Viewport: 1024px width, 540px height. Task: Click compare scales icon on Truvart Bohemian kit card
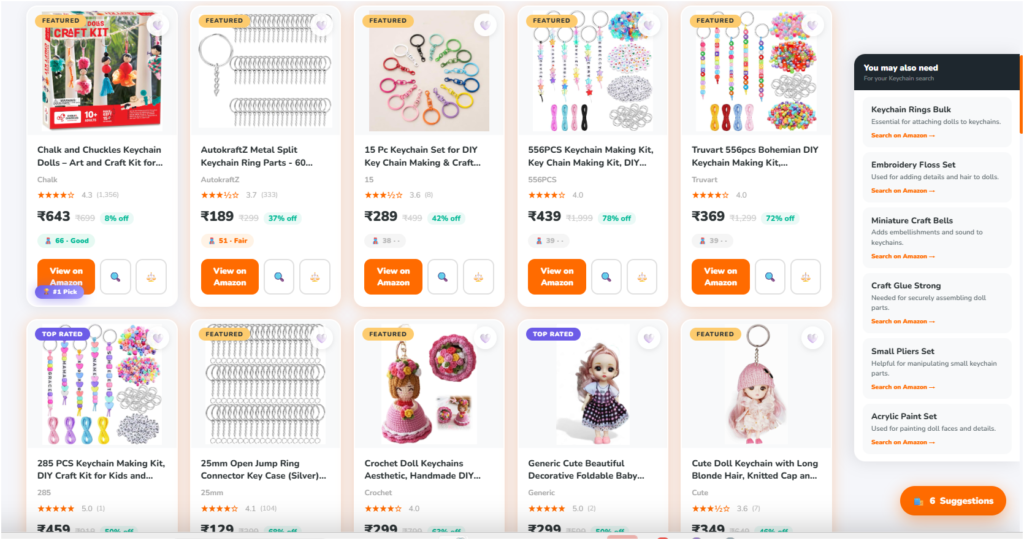coord(805,277)
